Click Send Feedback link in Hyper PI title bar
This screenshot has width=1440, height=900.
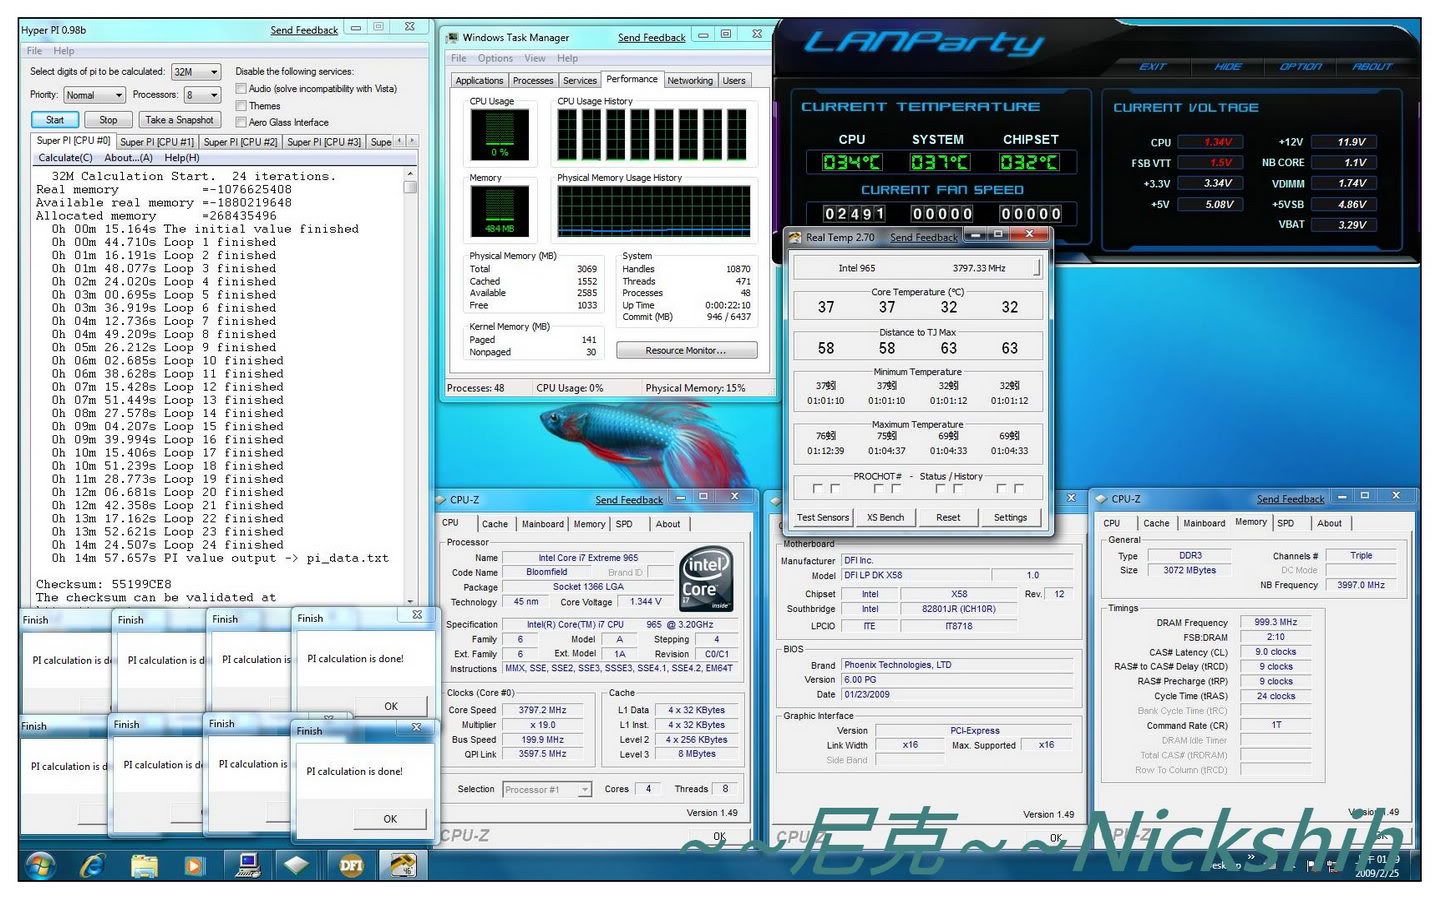304,31
